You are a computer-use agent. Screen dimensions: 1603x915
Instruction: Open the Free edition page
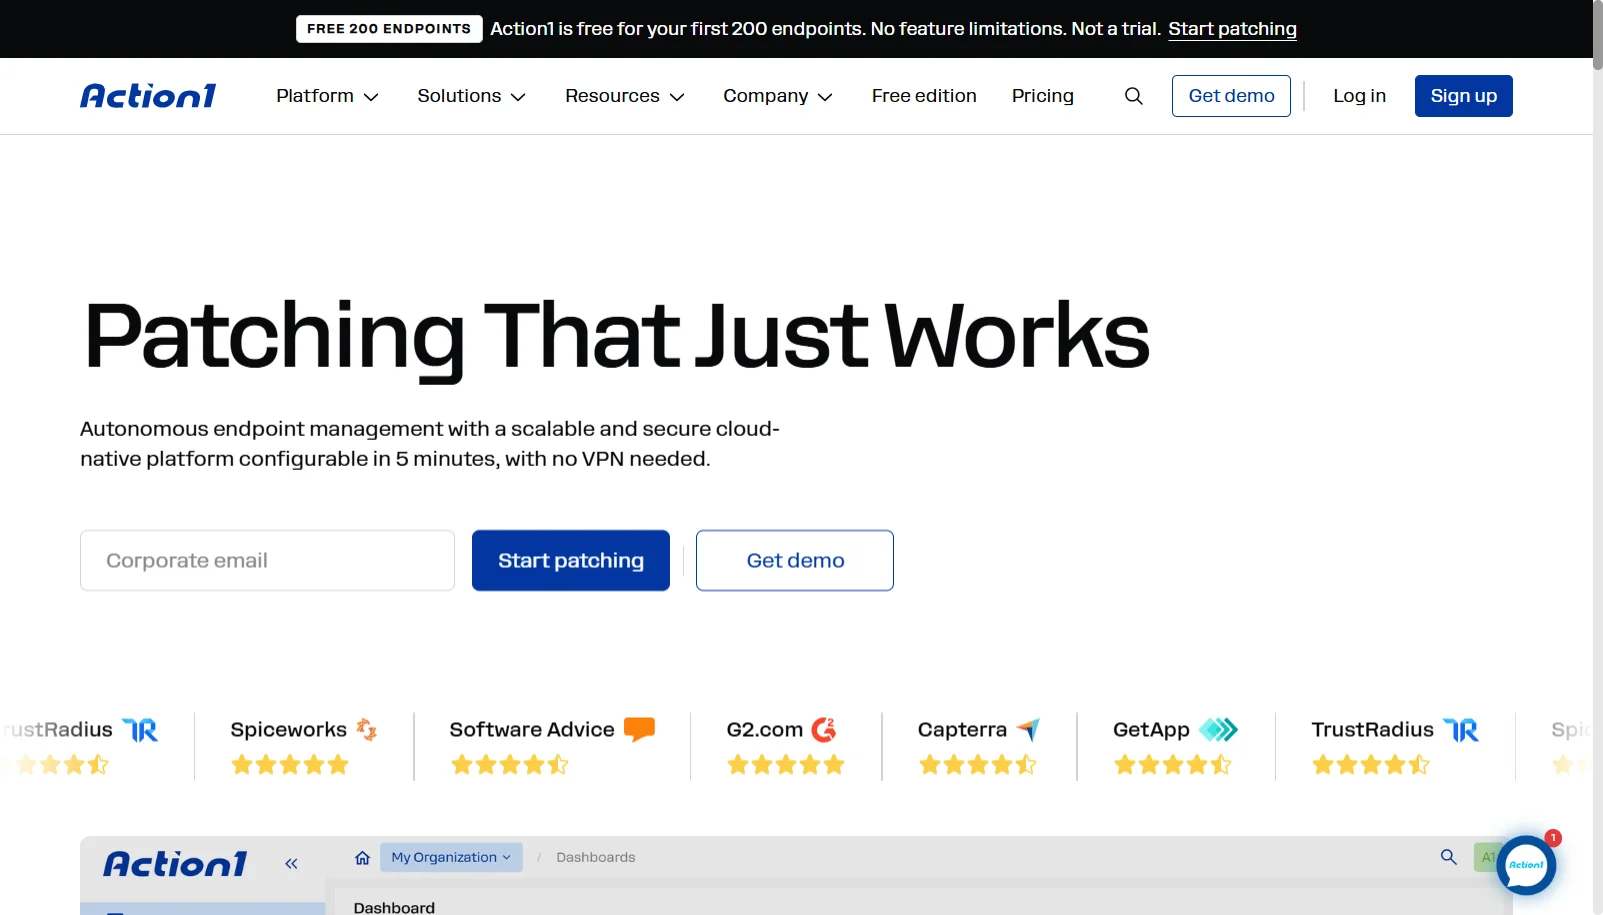pyautogui.click(x=924, y=96)
